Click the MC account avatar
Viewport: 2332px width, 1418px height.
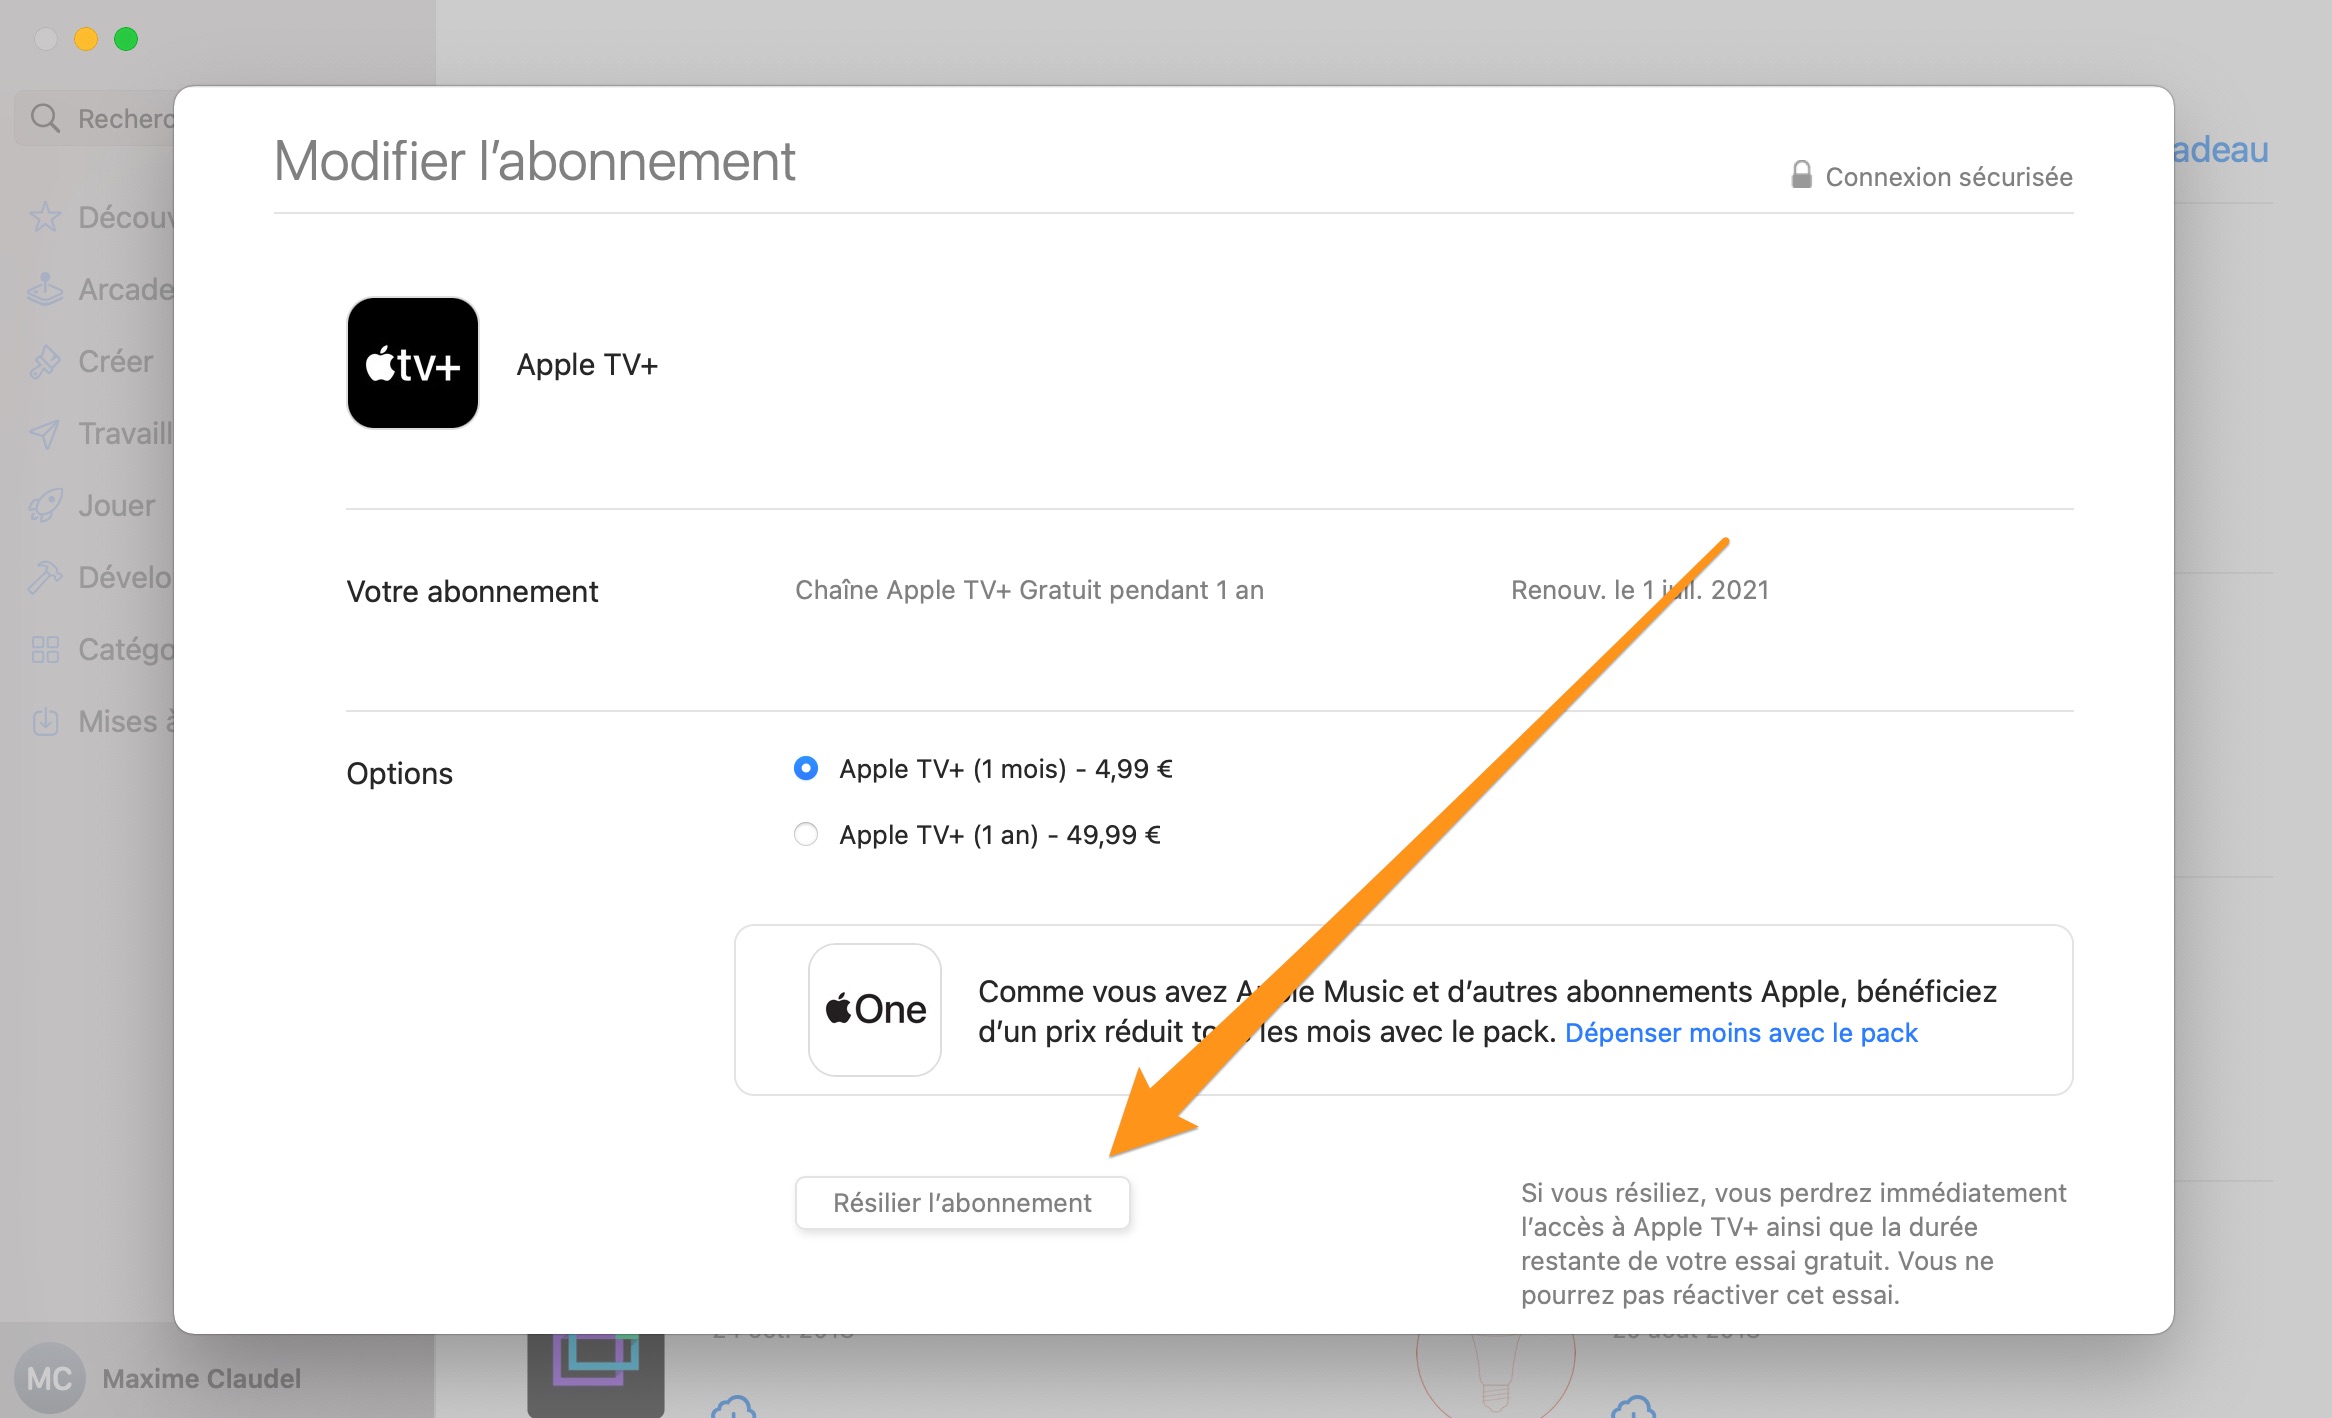[49, 1378]
